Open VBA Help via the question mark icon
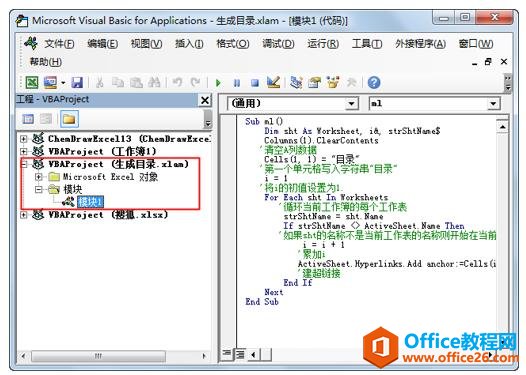The width and height of the screenshot is (526, 375). click(374, 82)
